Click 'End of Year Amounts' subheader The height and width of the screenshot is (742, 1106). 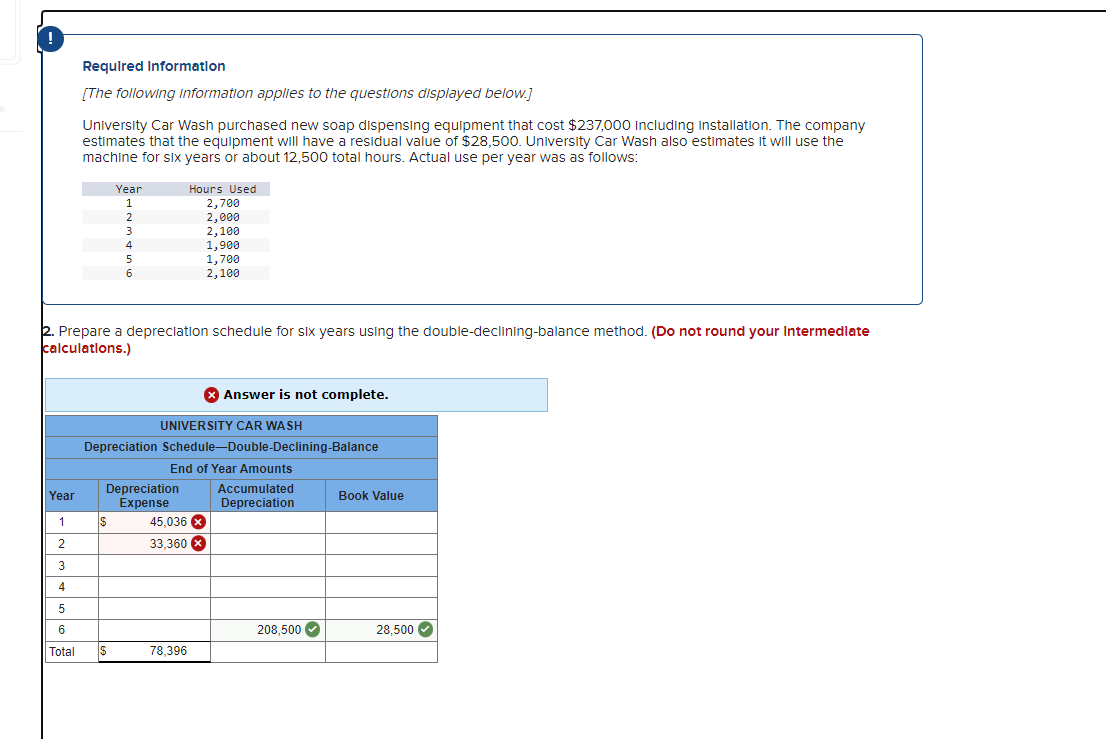[231, 469]
